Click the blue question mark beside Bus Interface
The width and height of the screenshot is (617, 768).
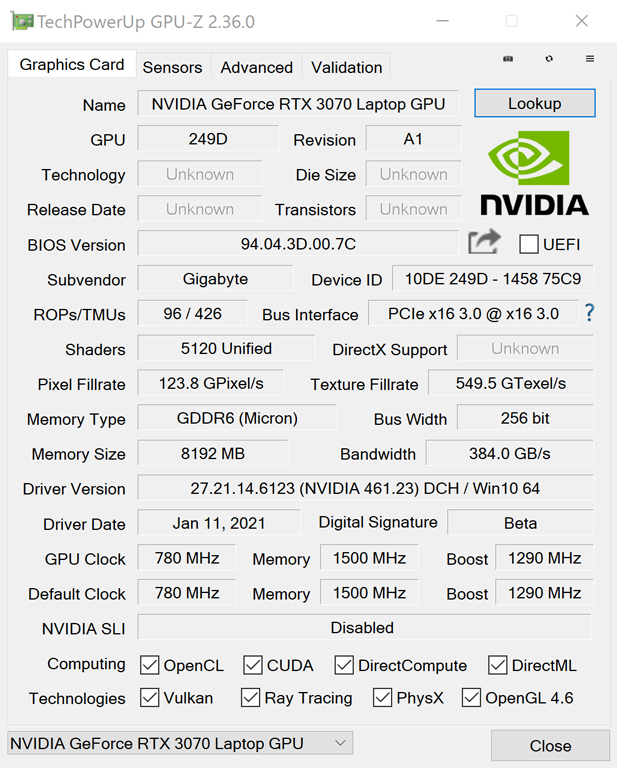589,313
